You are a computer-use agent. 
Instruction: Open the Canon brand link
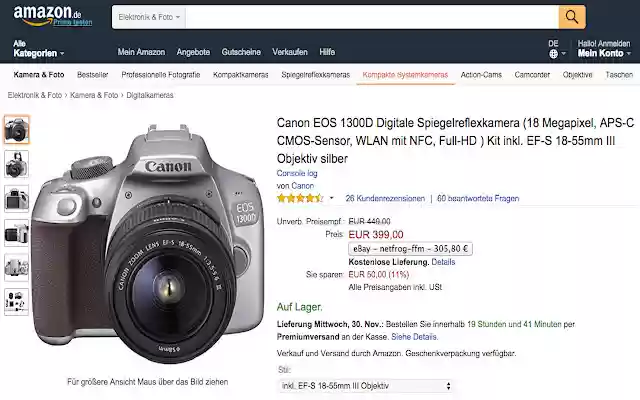(x=302, y=186)
